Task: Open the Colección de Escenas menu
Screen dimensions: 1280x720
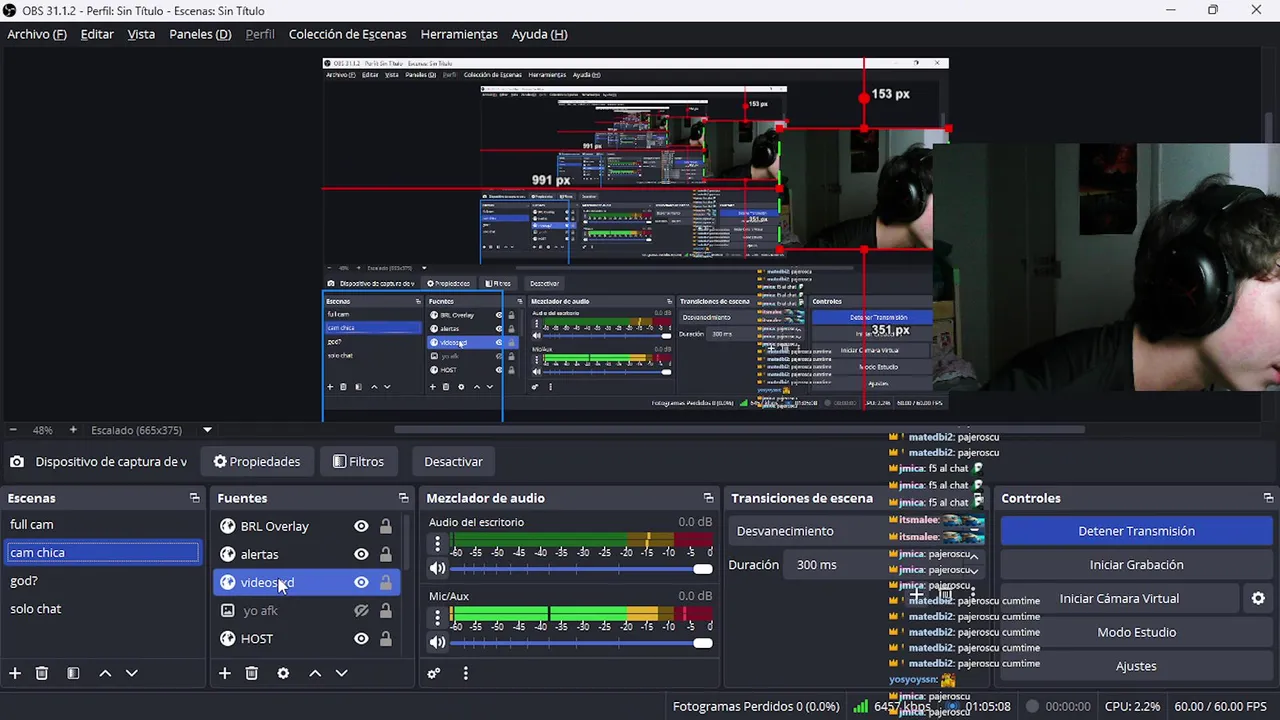Action: 347,34
